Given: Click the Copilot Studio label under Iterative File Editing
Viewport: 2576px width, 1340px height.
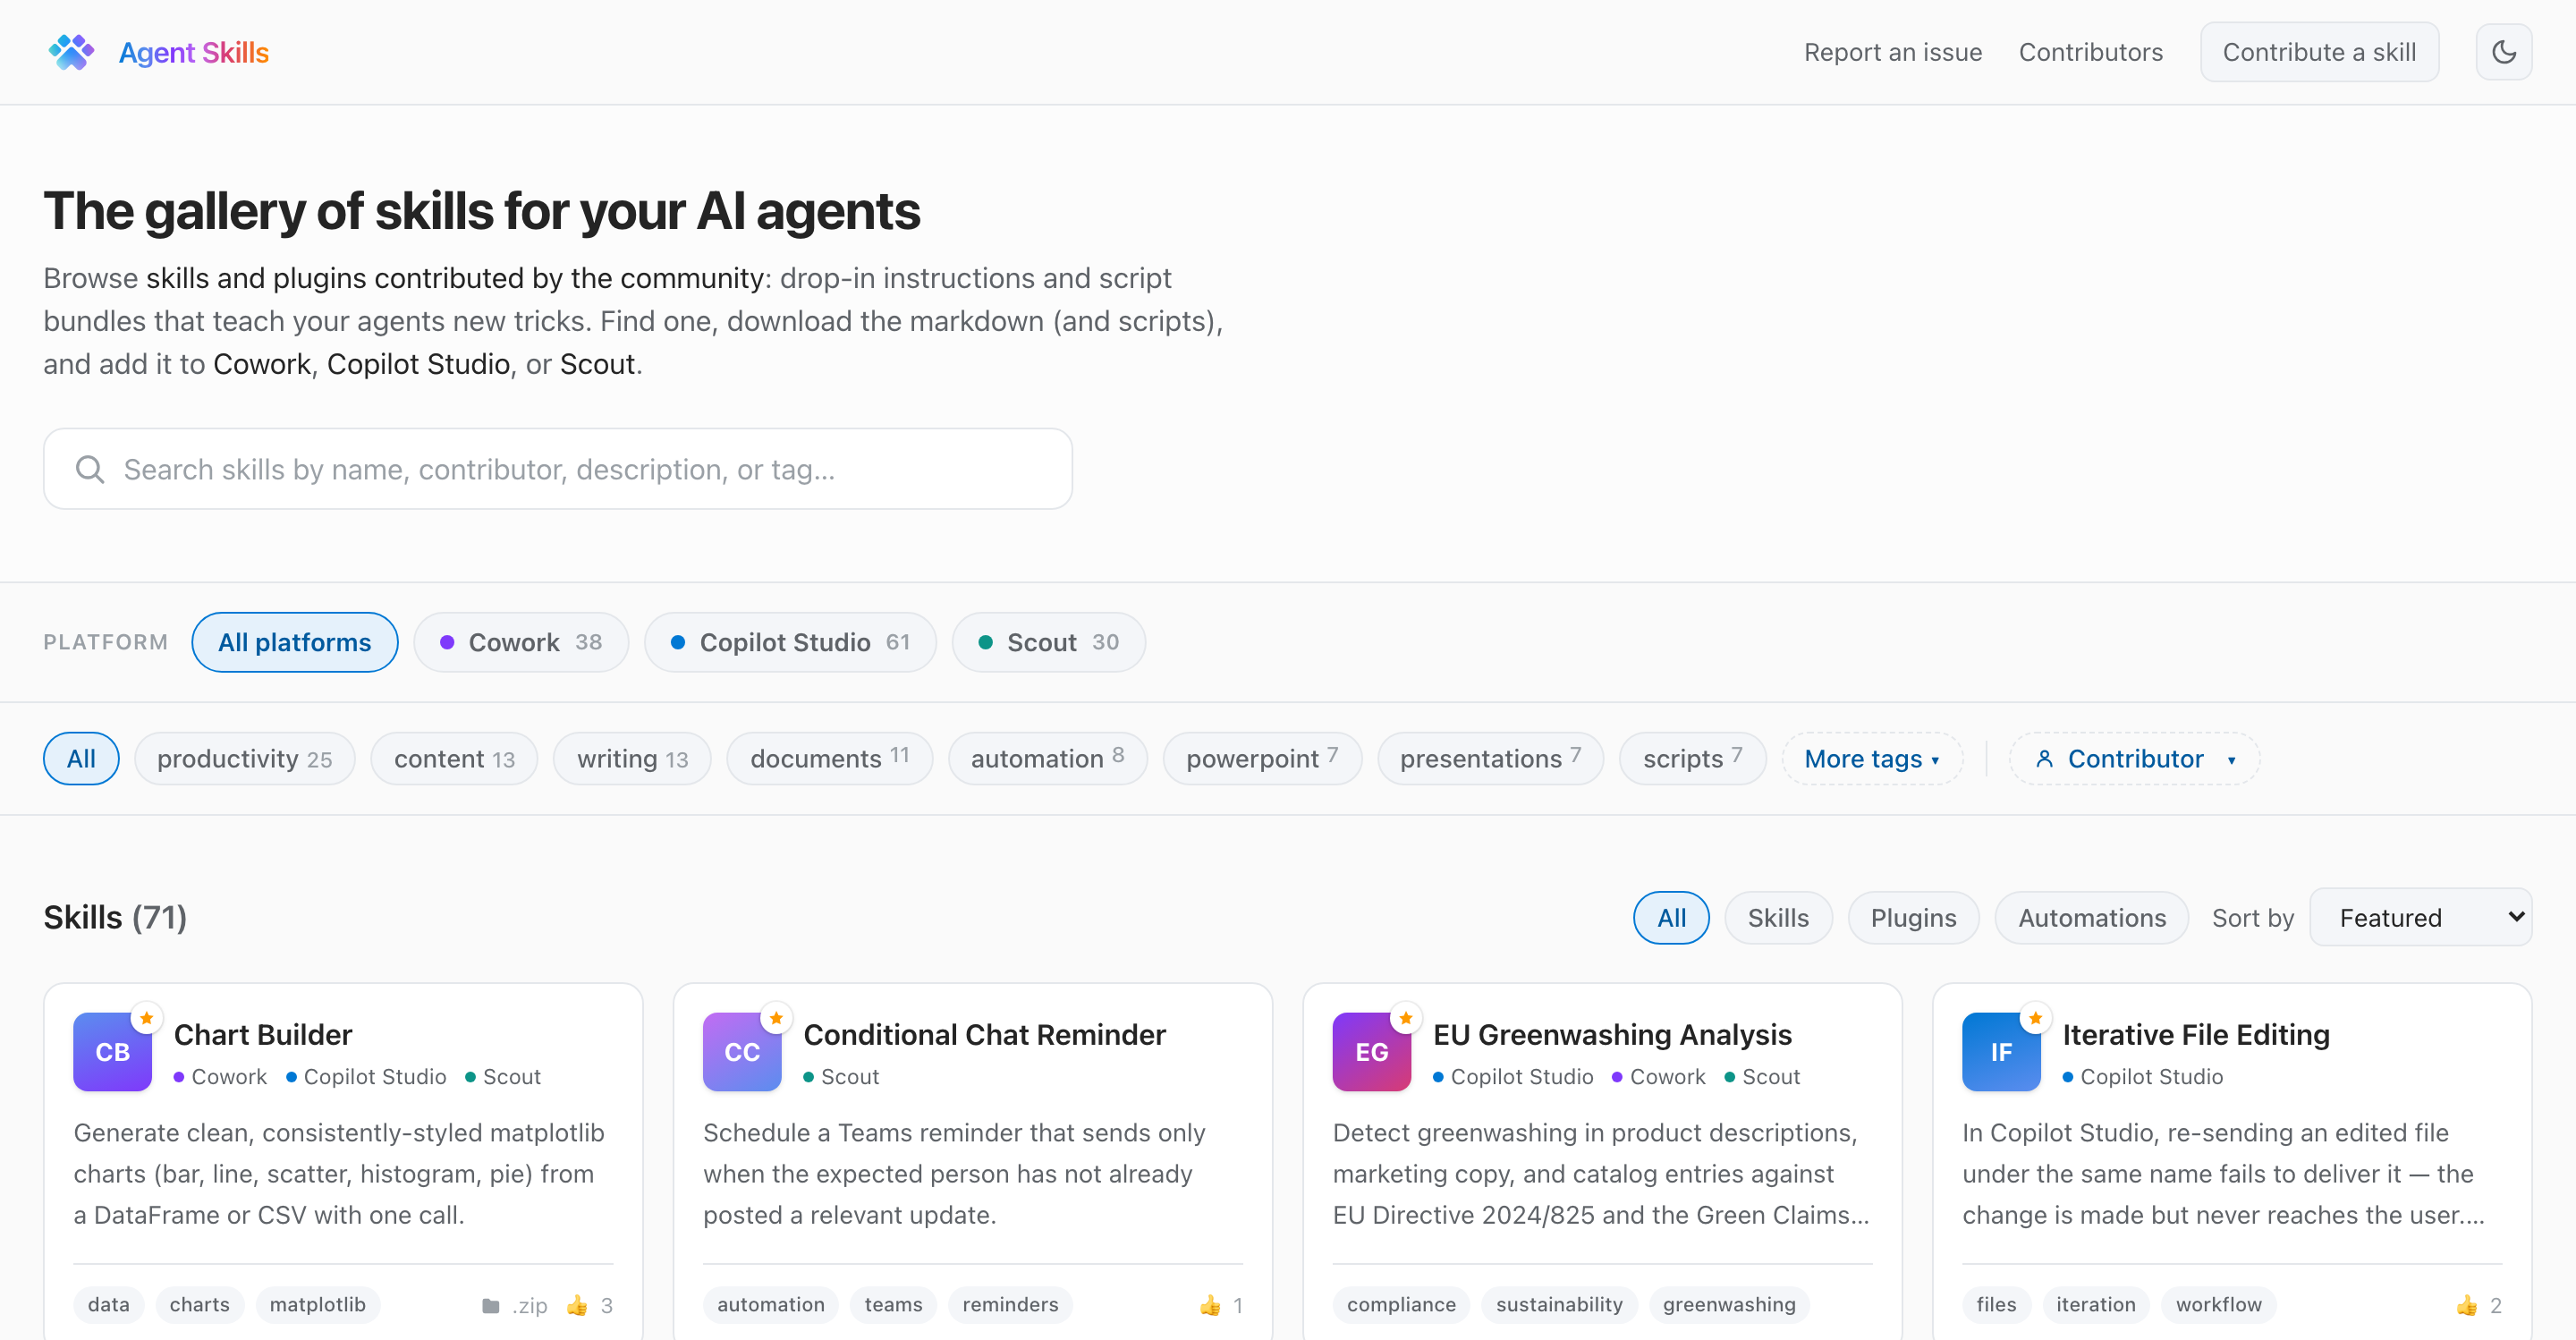Looking at the screenshot, I should pyautogui.click(x=2143, y=1077).
